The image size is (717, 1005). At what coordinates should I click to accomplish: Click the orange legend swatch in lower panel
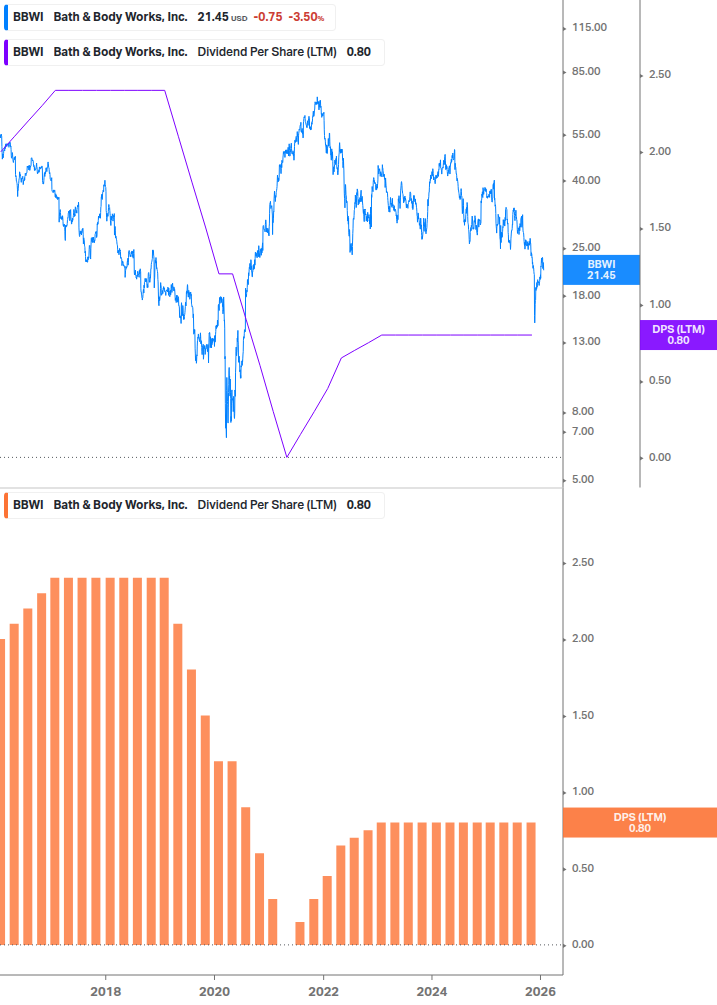(6, 504)
